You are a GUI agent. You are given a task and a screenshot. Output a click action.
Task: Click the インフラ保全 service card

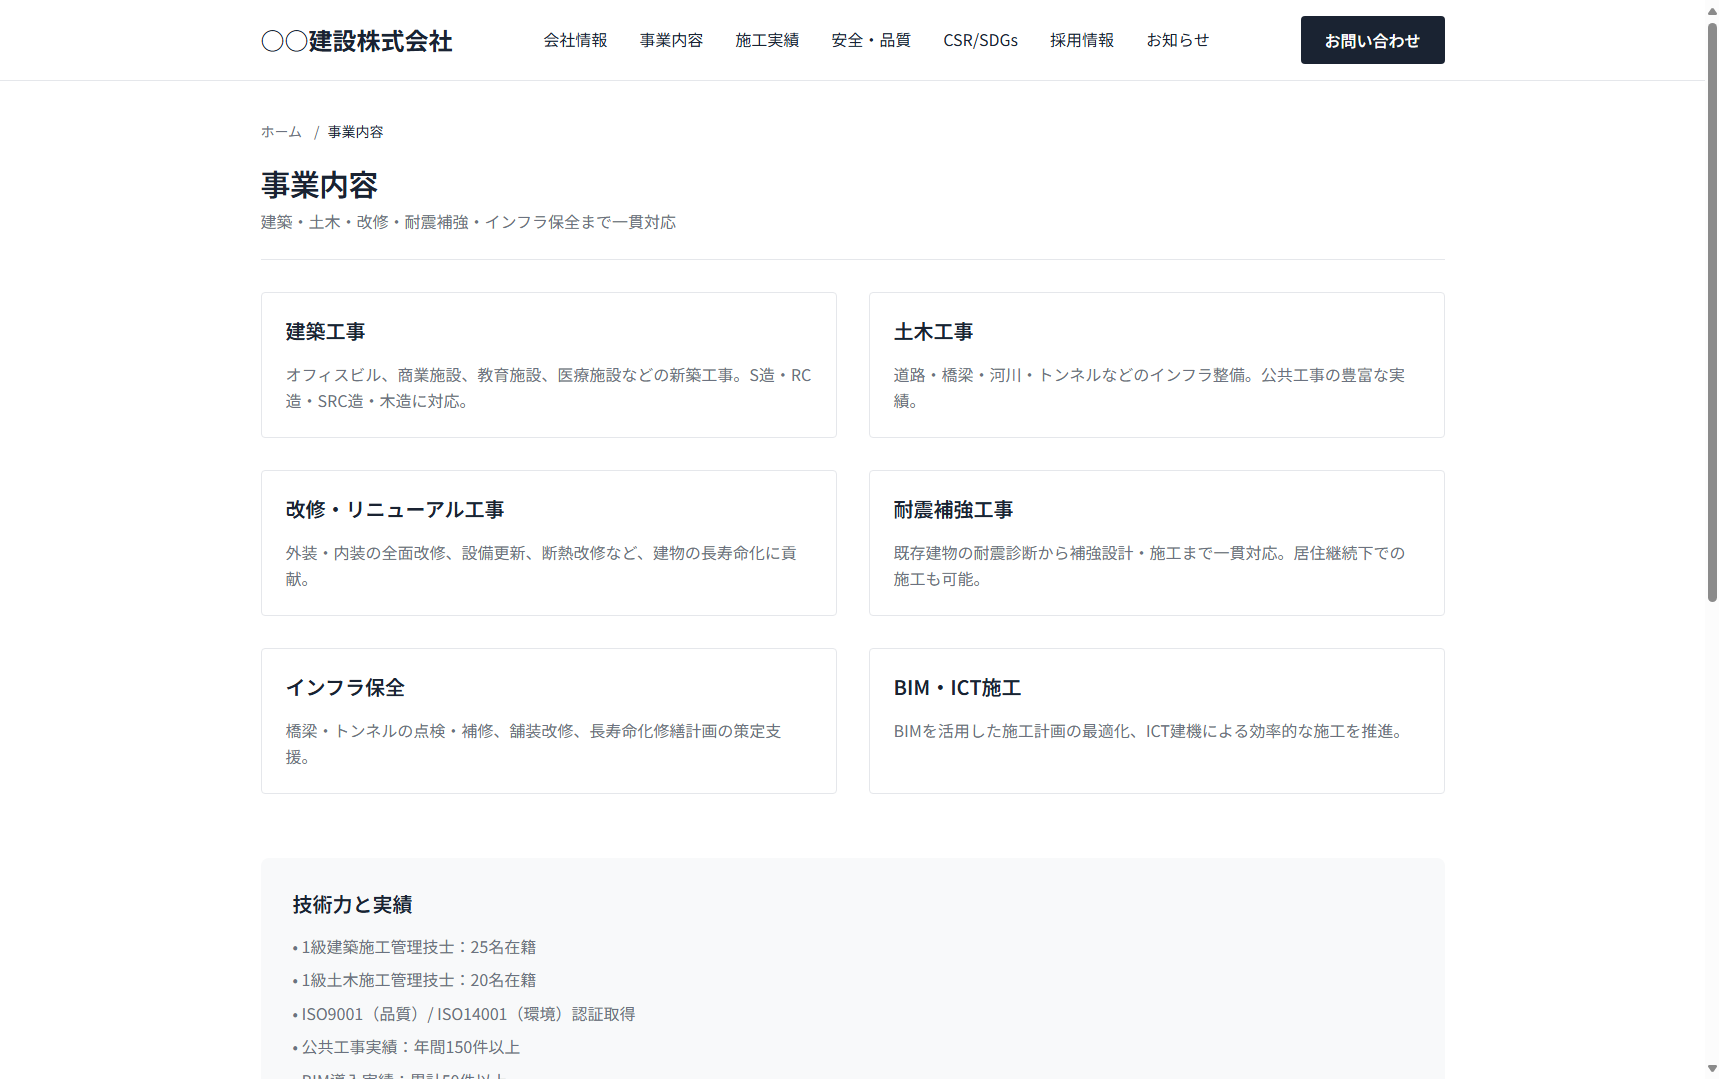(x=548, y=720)
